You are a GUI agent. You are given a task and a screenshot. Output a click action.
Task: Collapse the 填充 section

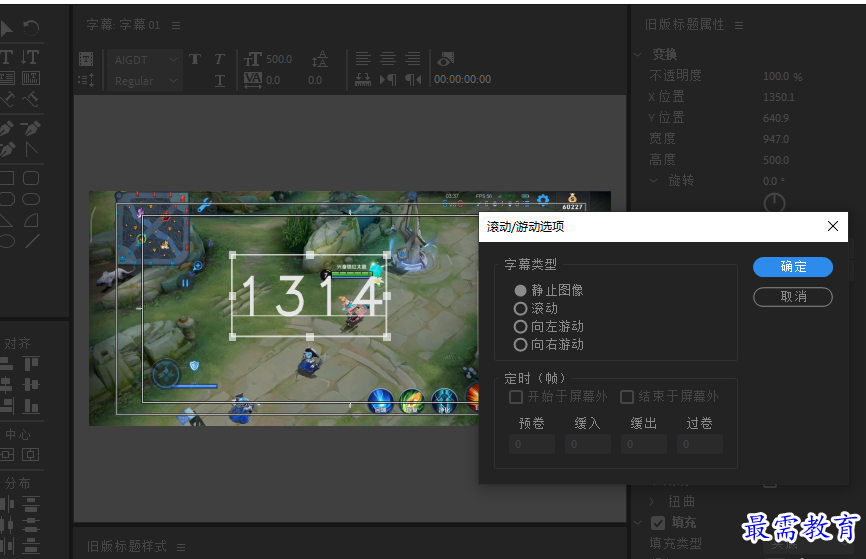click(x=638, y=523)
